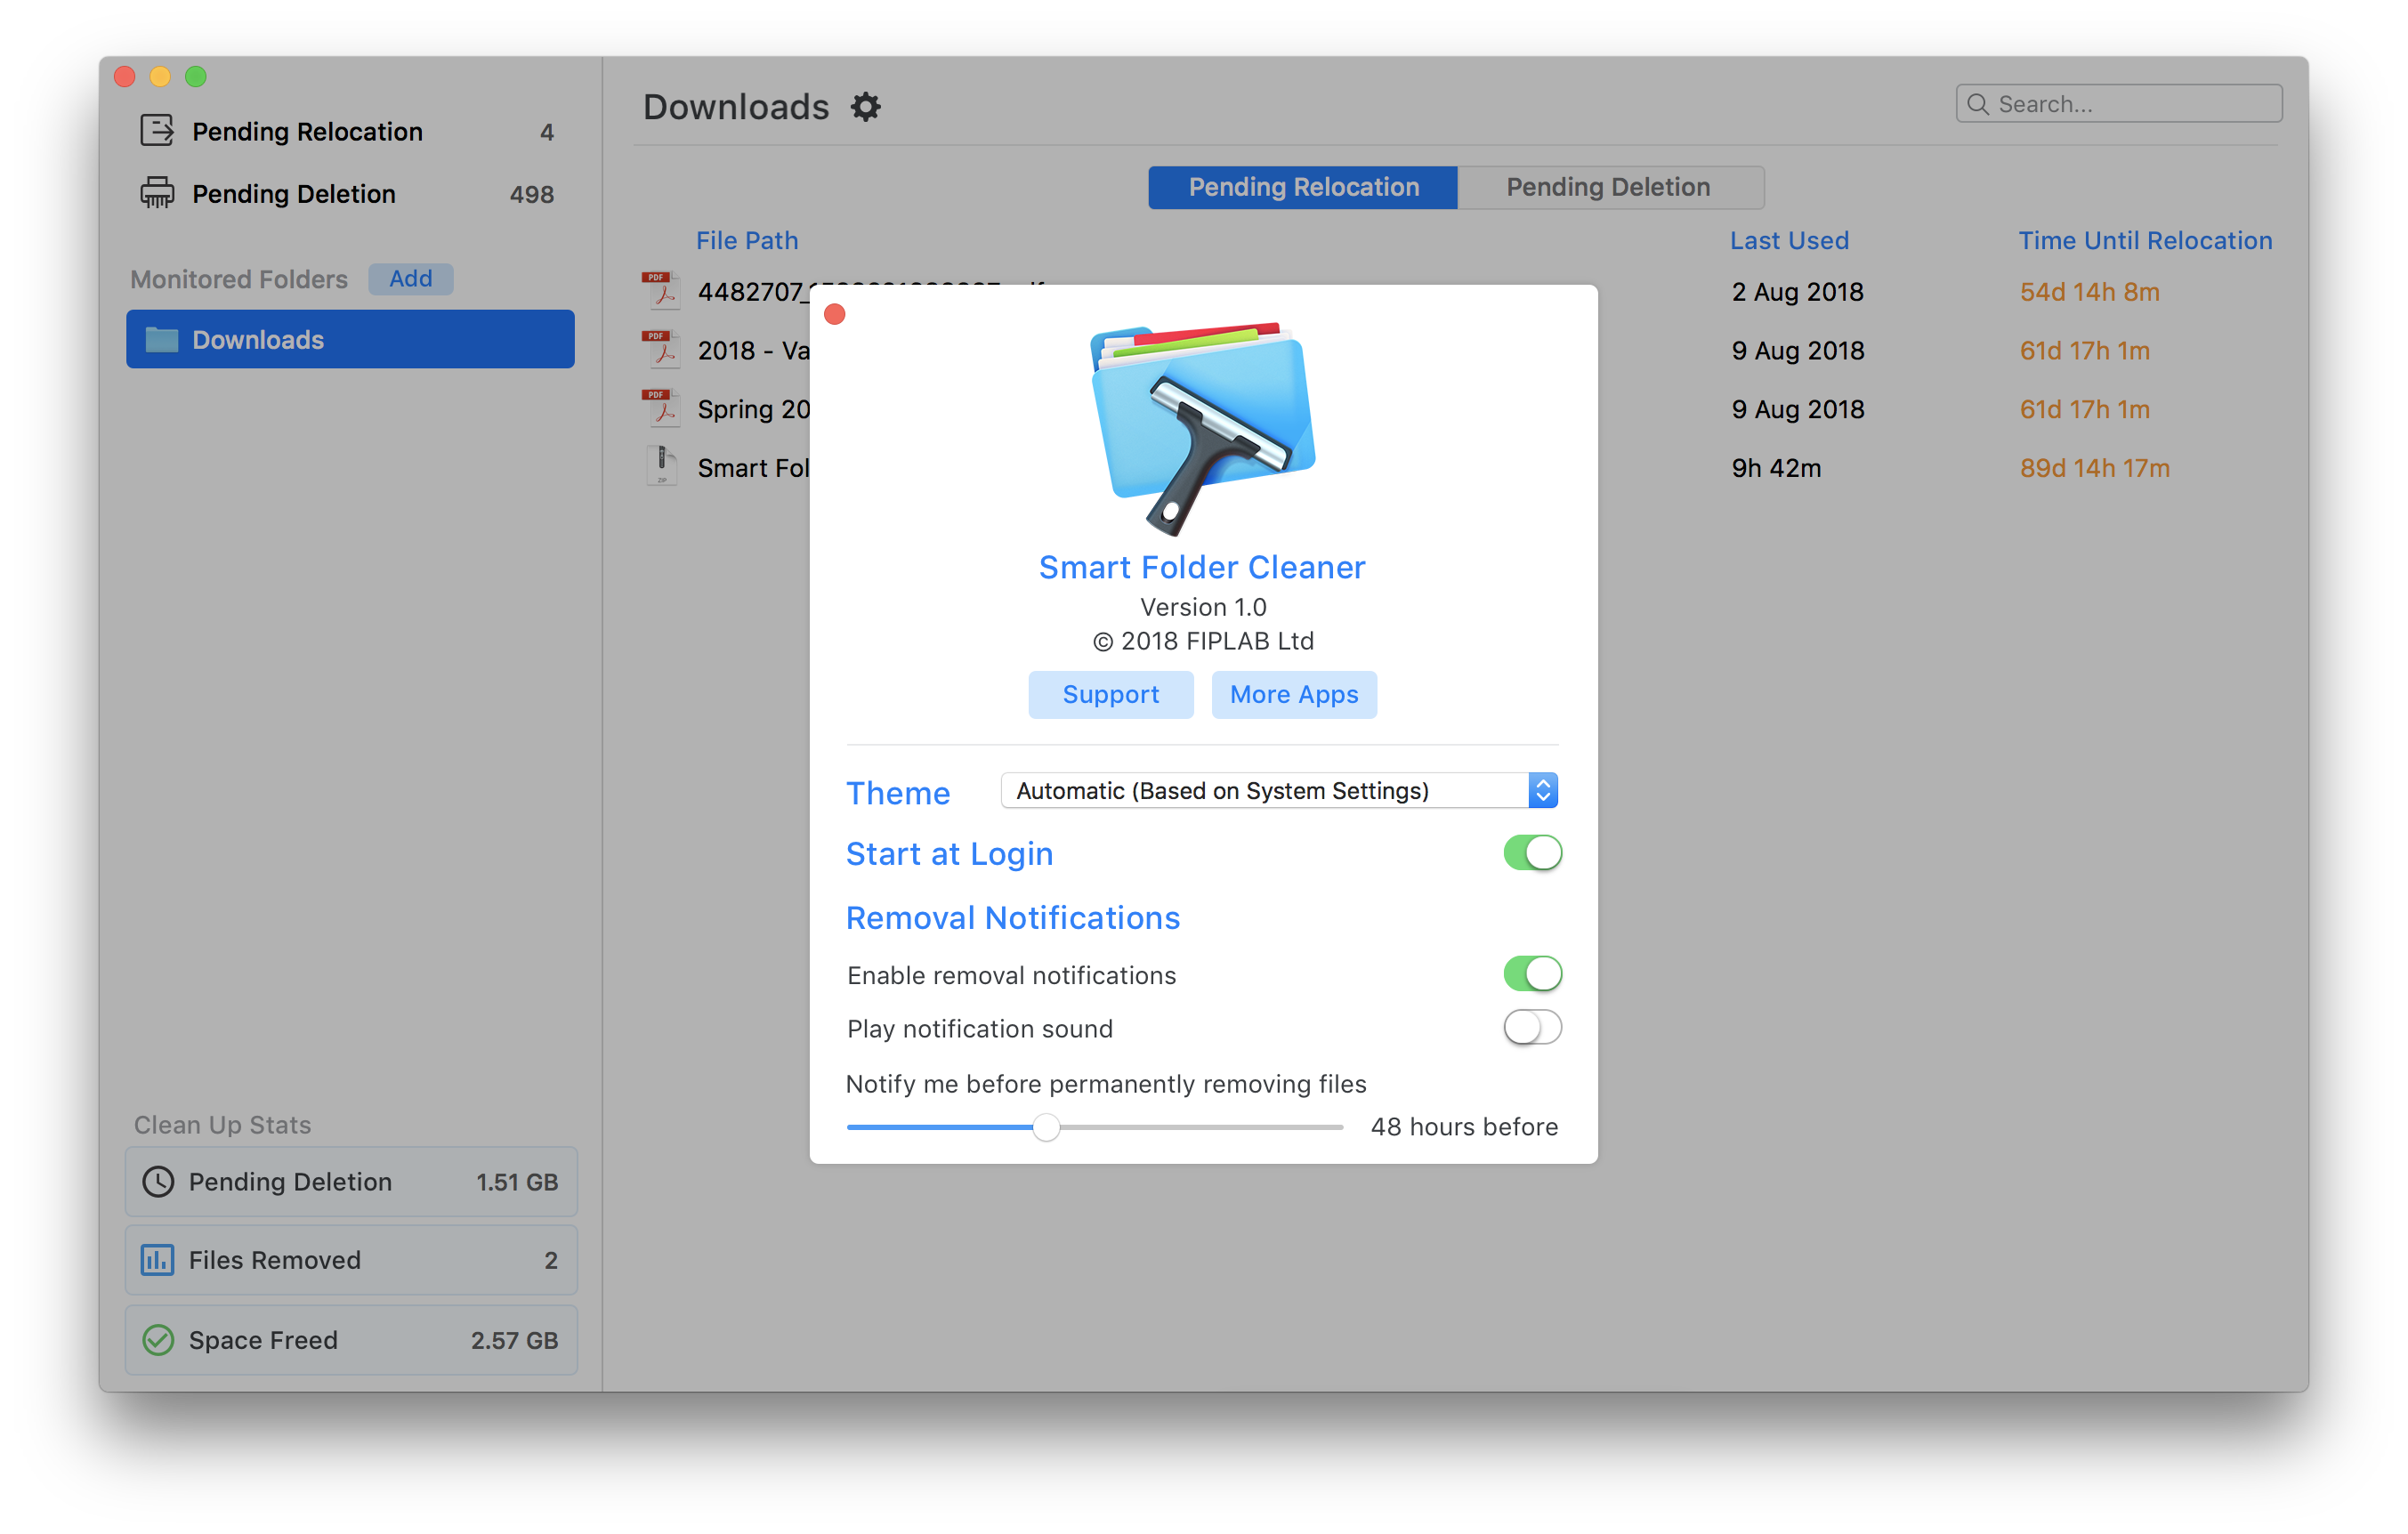This screenshot has height=1534, width=2408.
Task: Click the '54d 14h 8m' relocation time
Action: coord(2089,292)
